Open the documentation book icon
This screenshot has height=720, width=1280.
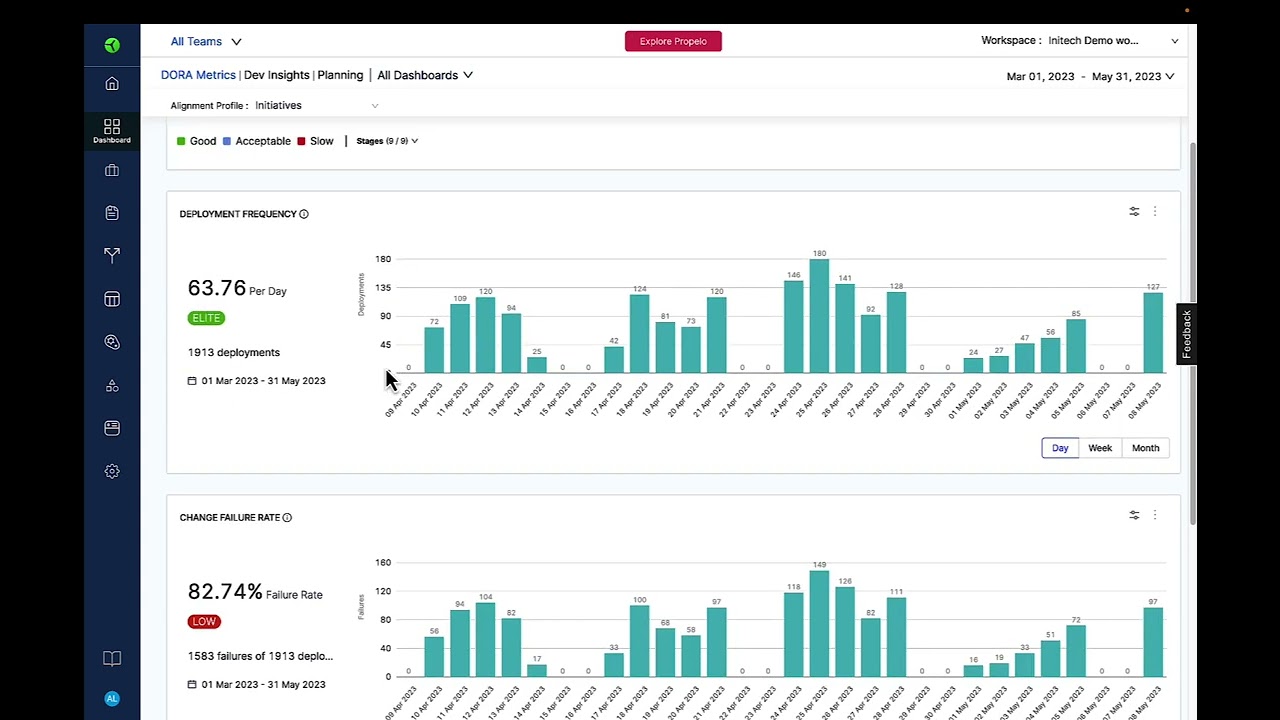point(112,658)
